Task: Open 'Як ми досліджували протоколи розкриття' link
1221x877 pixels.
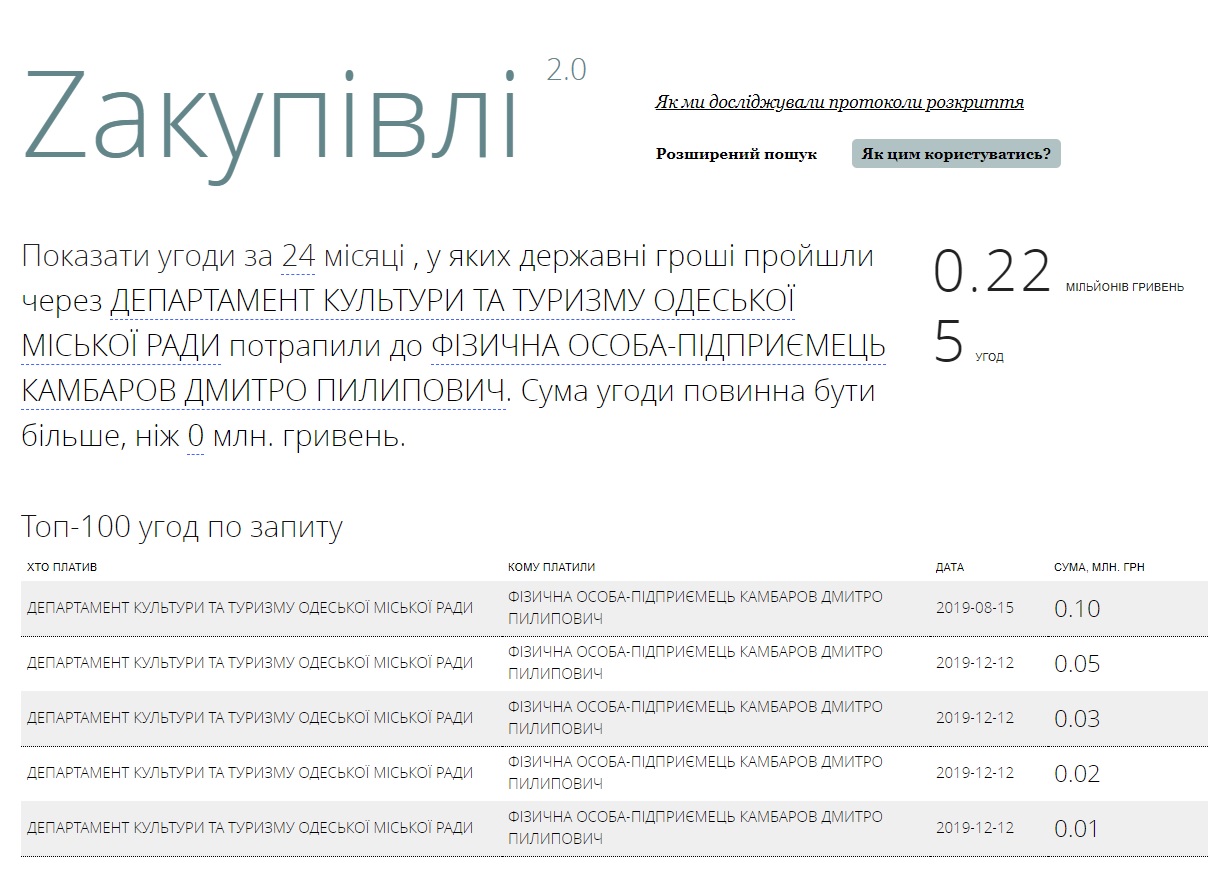Action: tap(839, 102)
